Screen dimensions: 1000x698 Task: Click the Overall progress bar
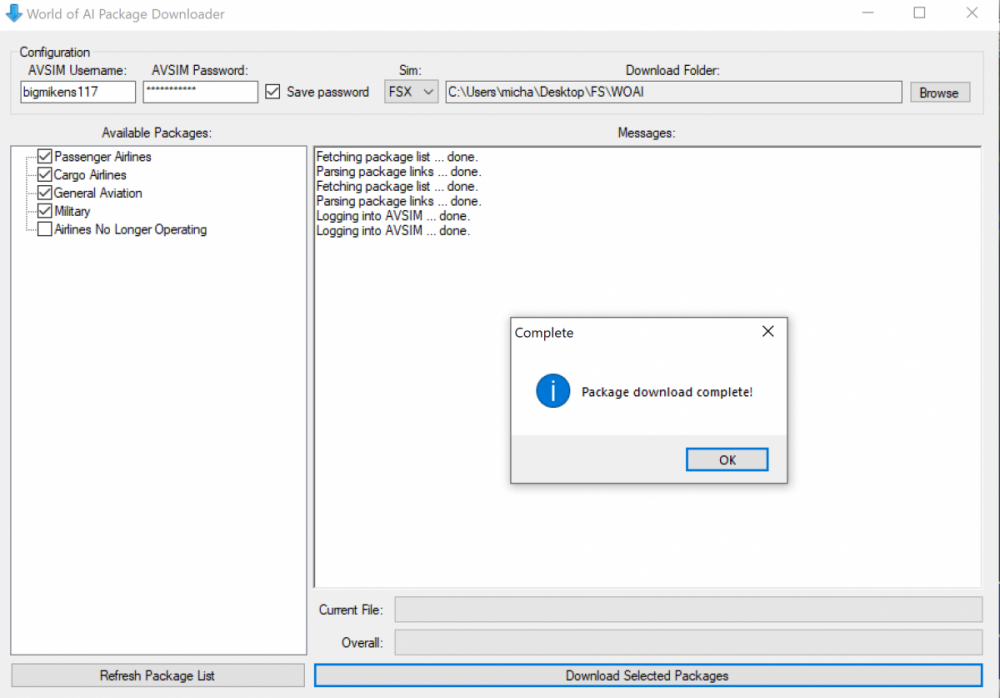(688, 642)
